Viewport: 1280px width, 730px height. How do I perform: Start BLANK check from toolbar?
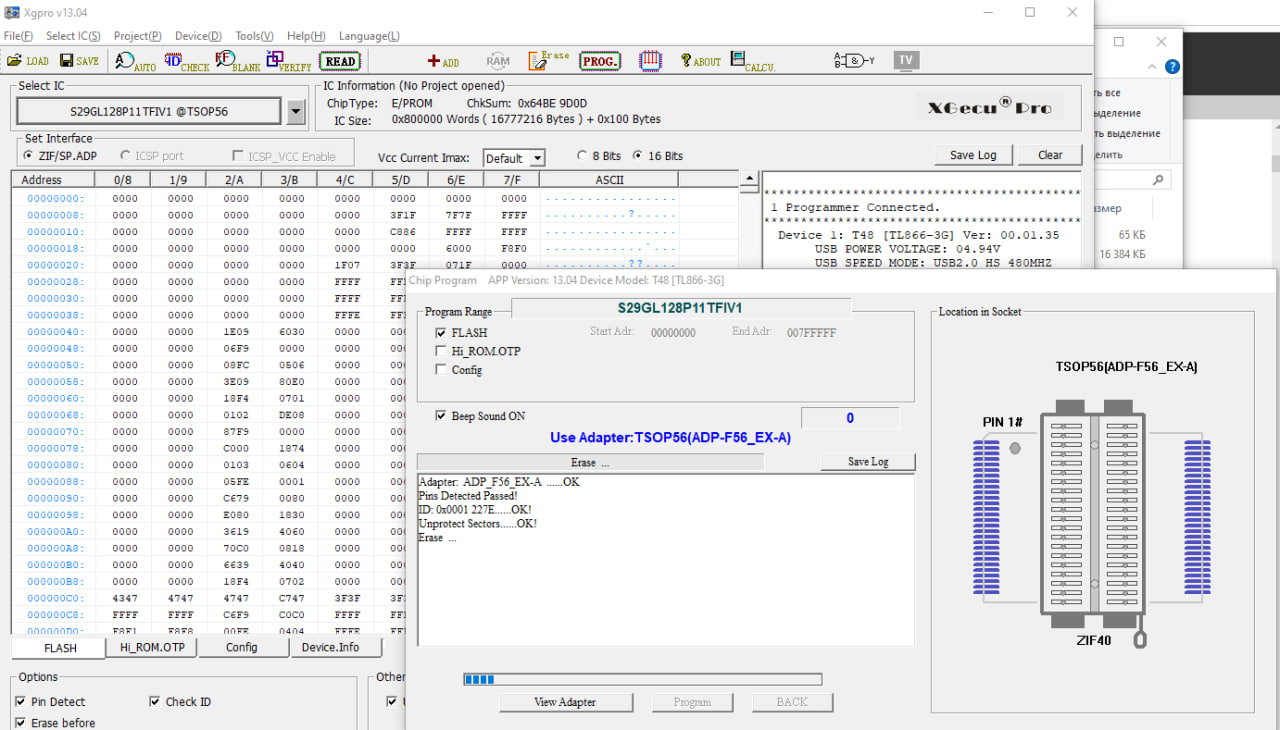point(237,61)
